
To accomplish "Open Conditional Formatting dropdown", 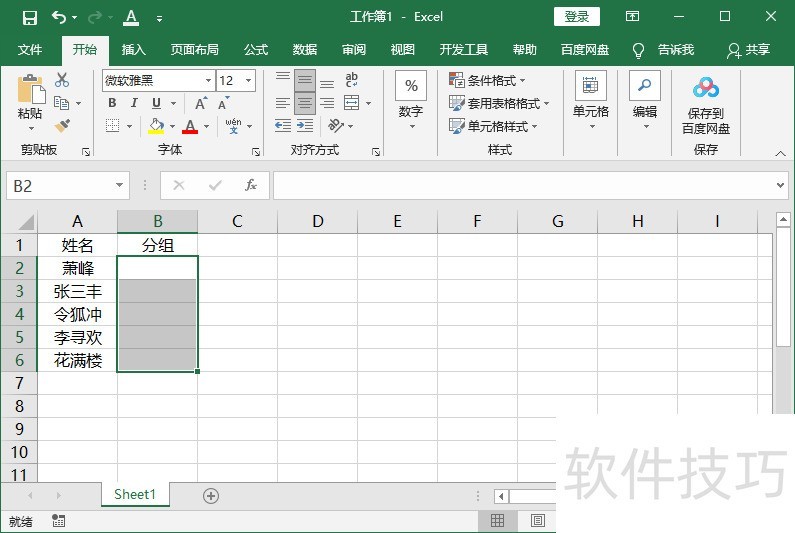I will click(487, 80).
